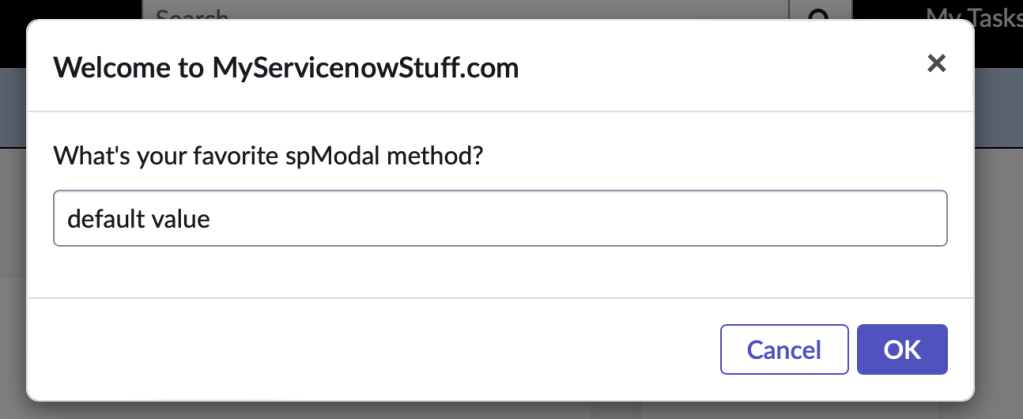
Task: Click the empty end of the text field
Action: tap(700, 218)
